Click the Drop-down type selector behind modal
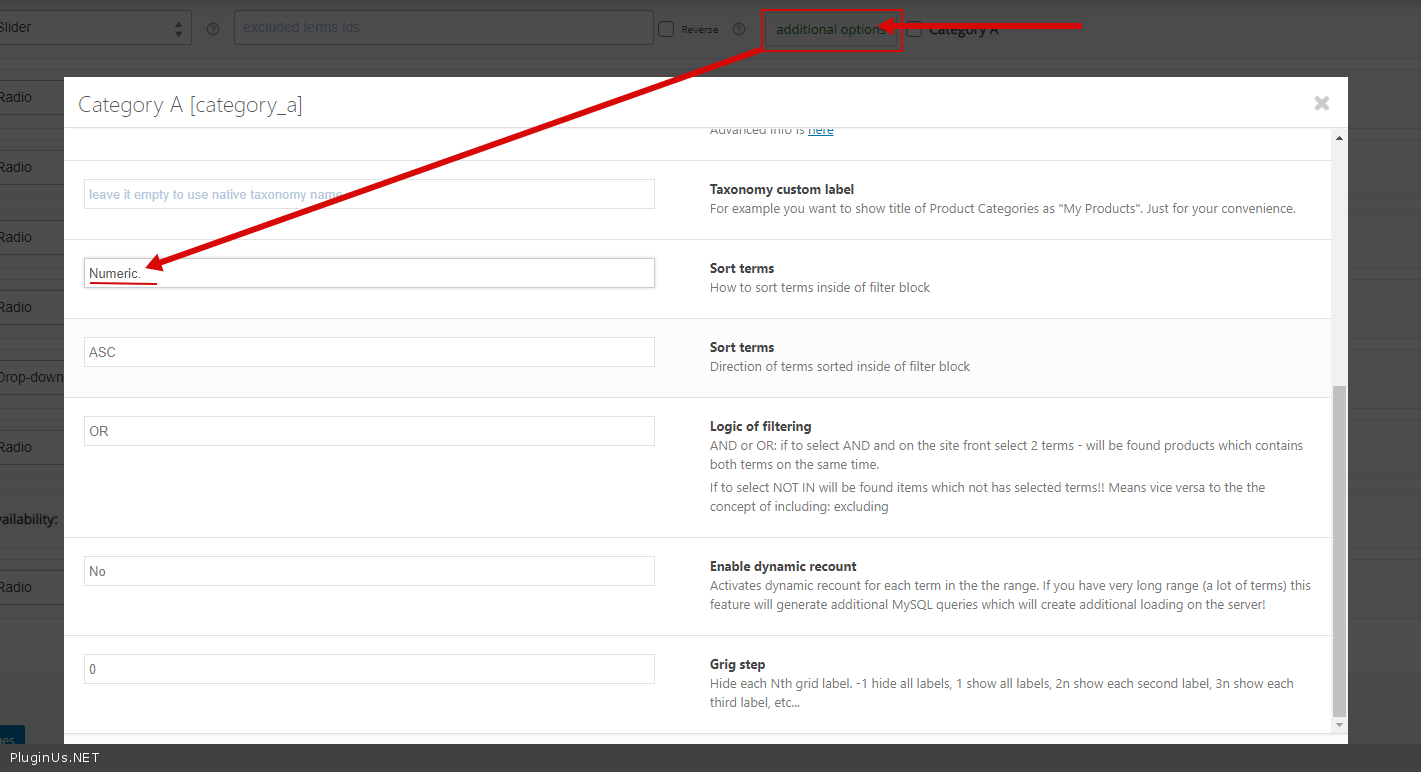Image resolution: width=1421 pixels, height=772 pixels. pyautogui.click(x=30, y=377)
